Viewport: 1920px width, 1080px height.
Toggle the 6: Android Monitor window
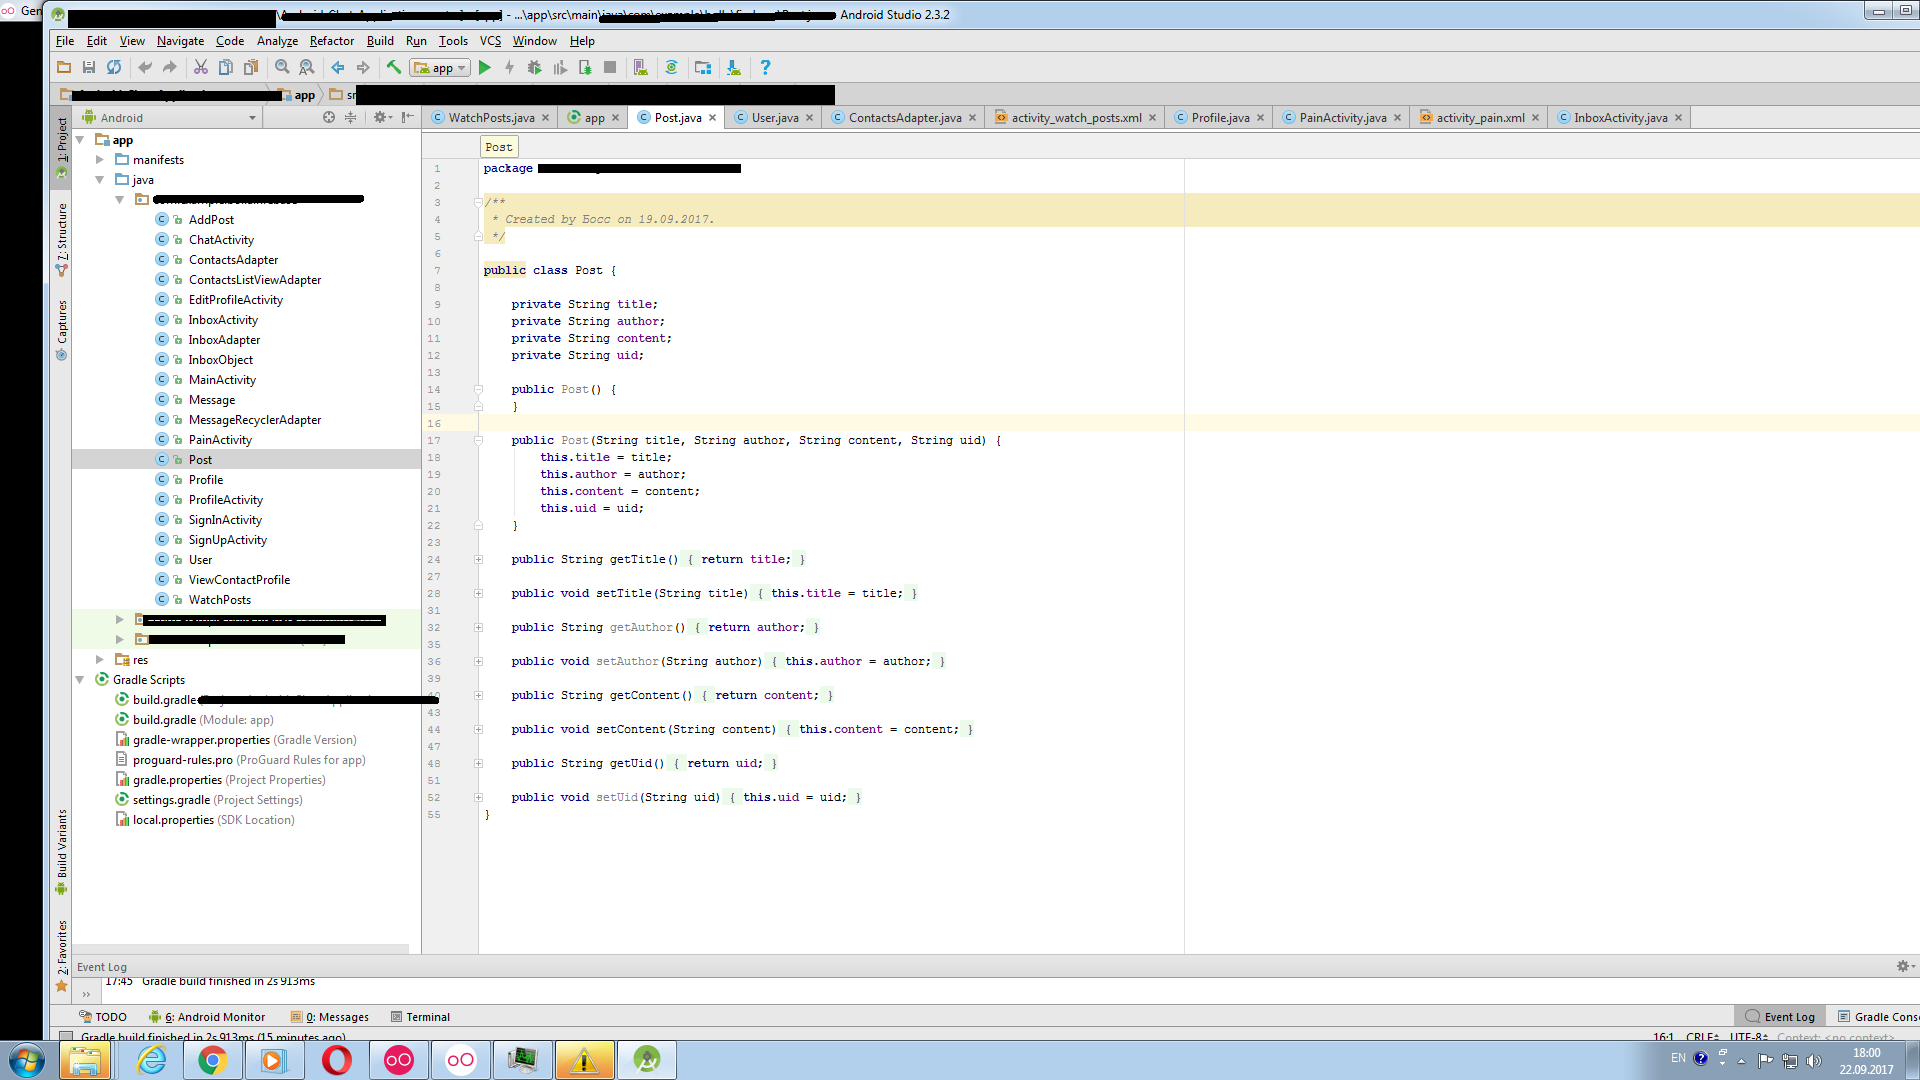tap(207, 1017)
